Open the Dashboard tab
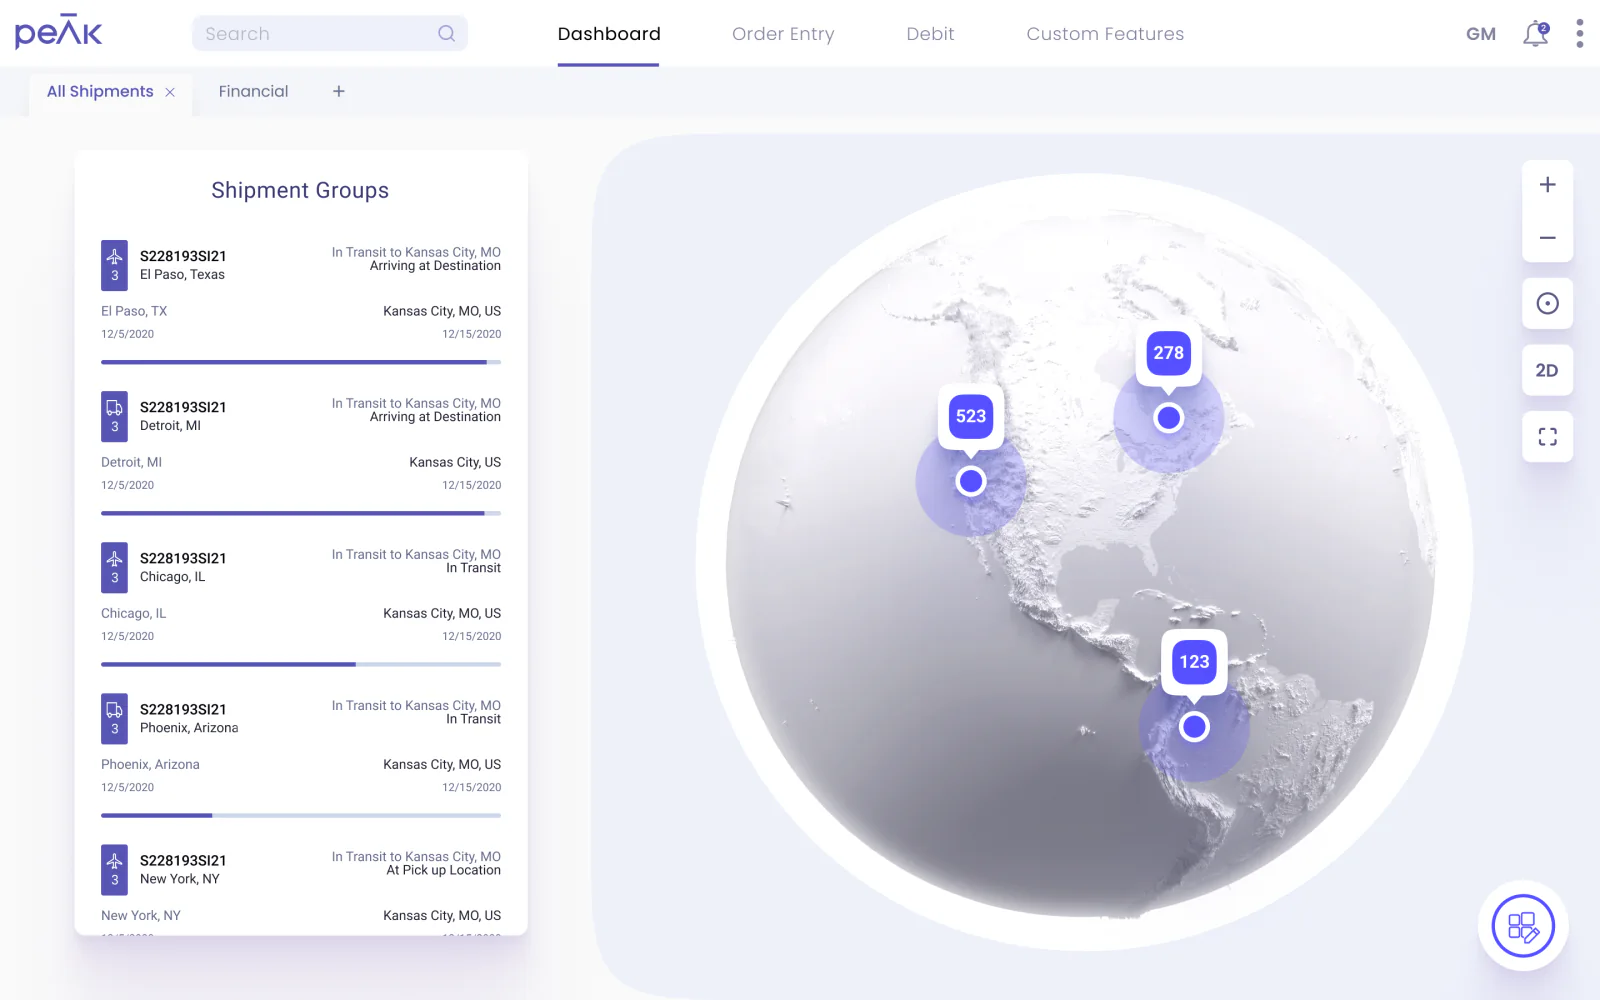 pyautogui.click(x=609, y=34)
